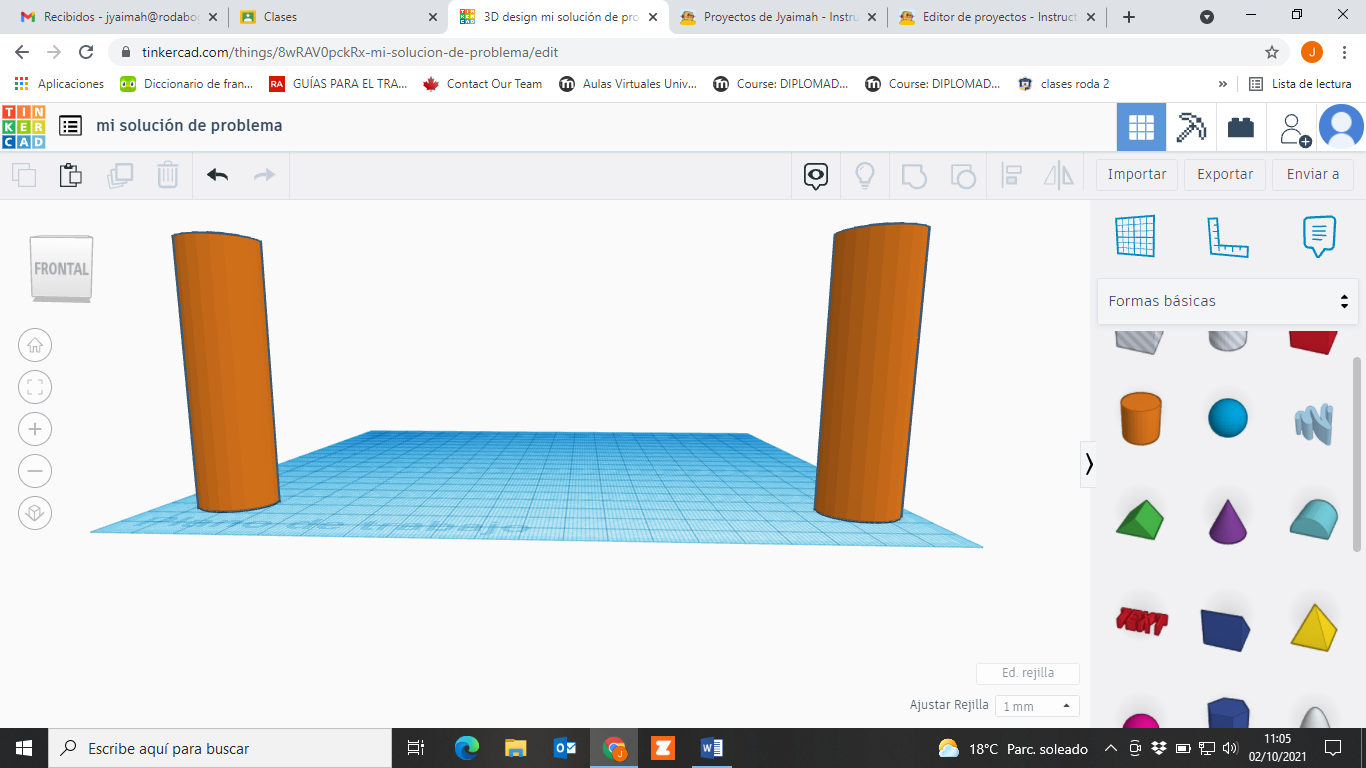
Task: Open the Formas básicas shapes dropdown
Action: pyautogui.click(x=1228, y=301)
